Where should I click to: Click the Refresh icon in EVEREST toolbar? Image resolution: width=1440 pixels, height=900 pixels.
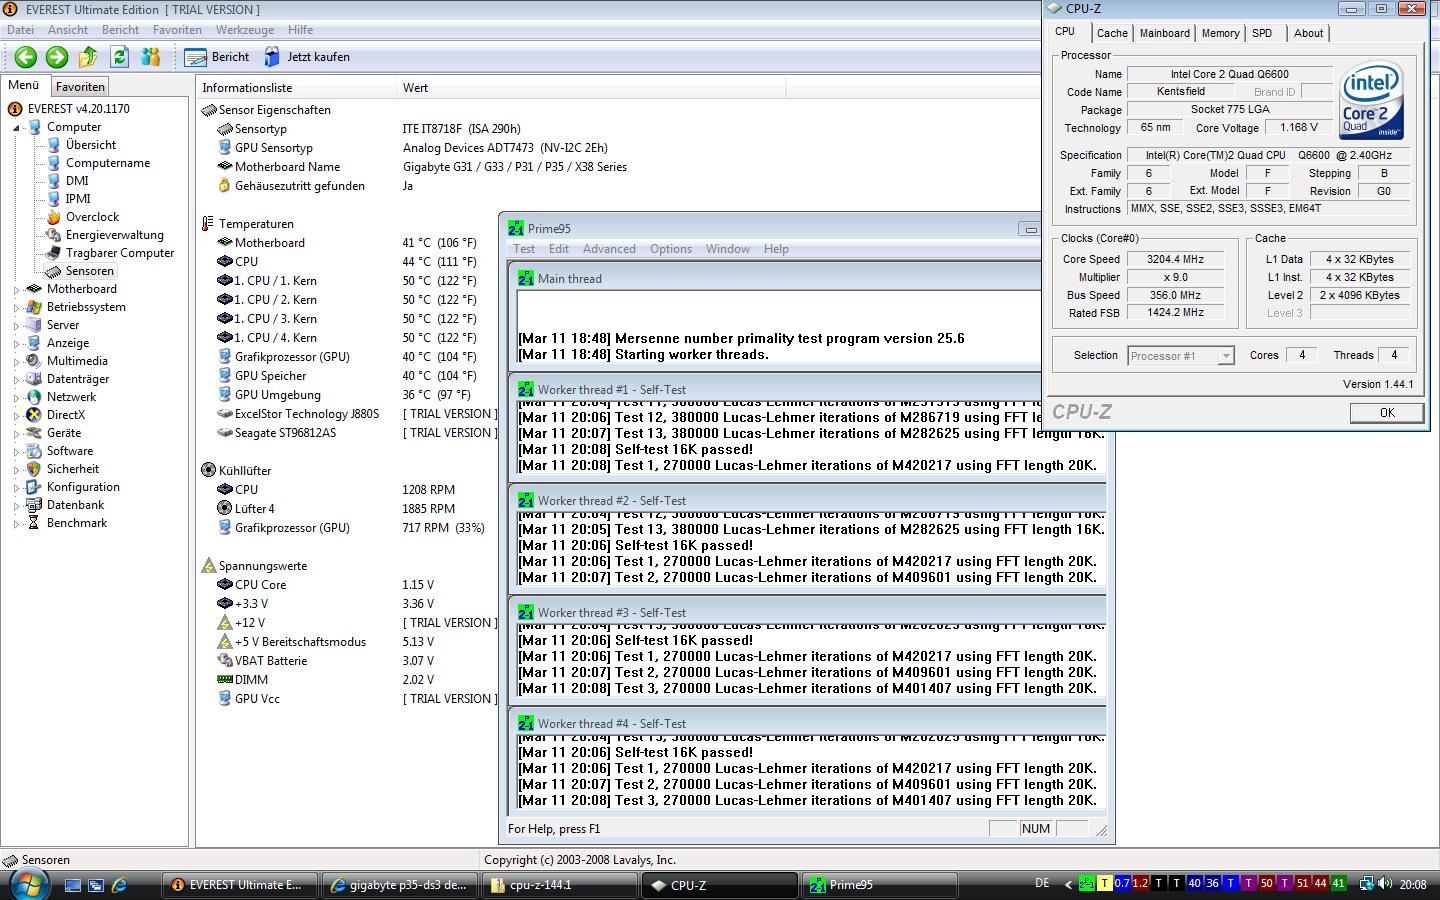(x=119, y=57)
